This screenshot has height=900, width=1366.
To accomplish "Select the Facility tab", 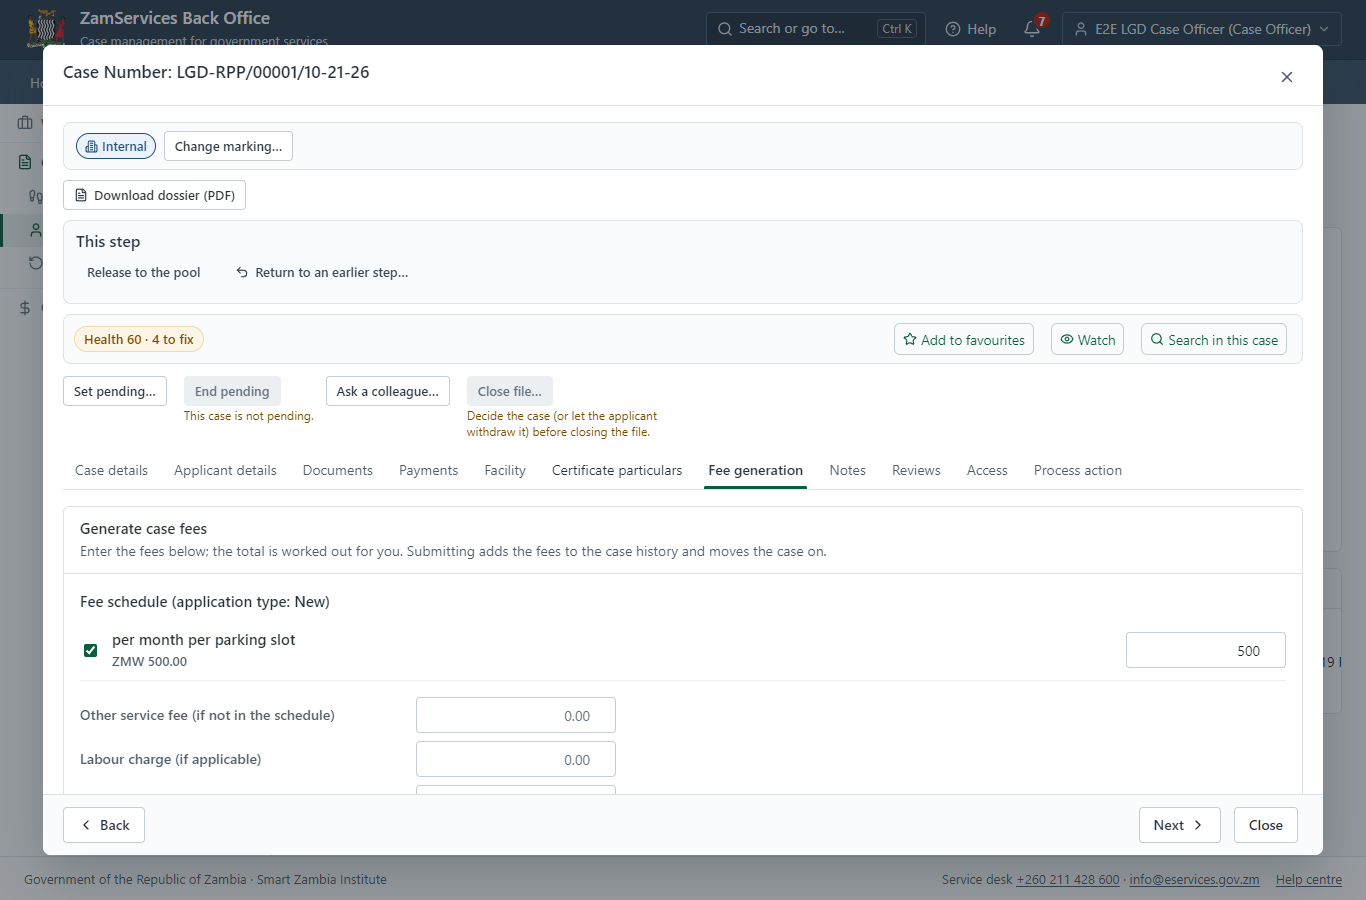I will point(505,470).
